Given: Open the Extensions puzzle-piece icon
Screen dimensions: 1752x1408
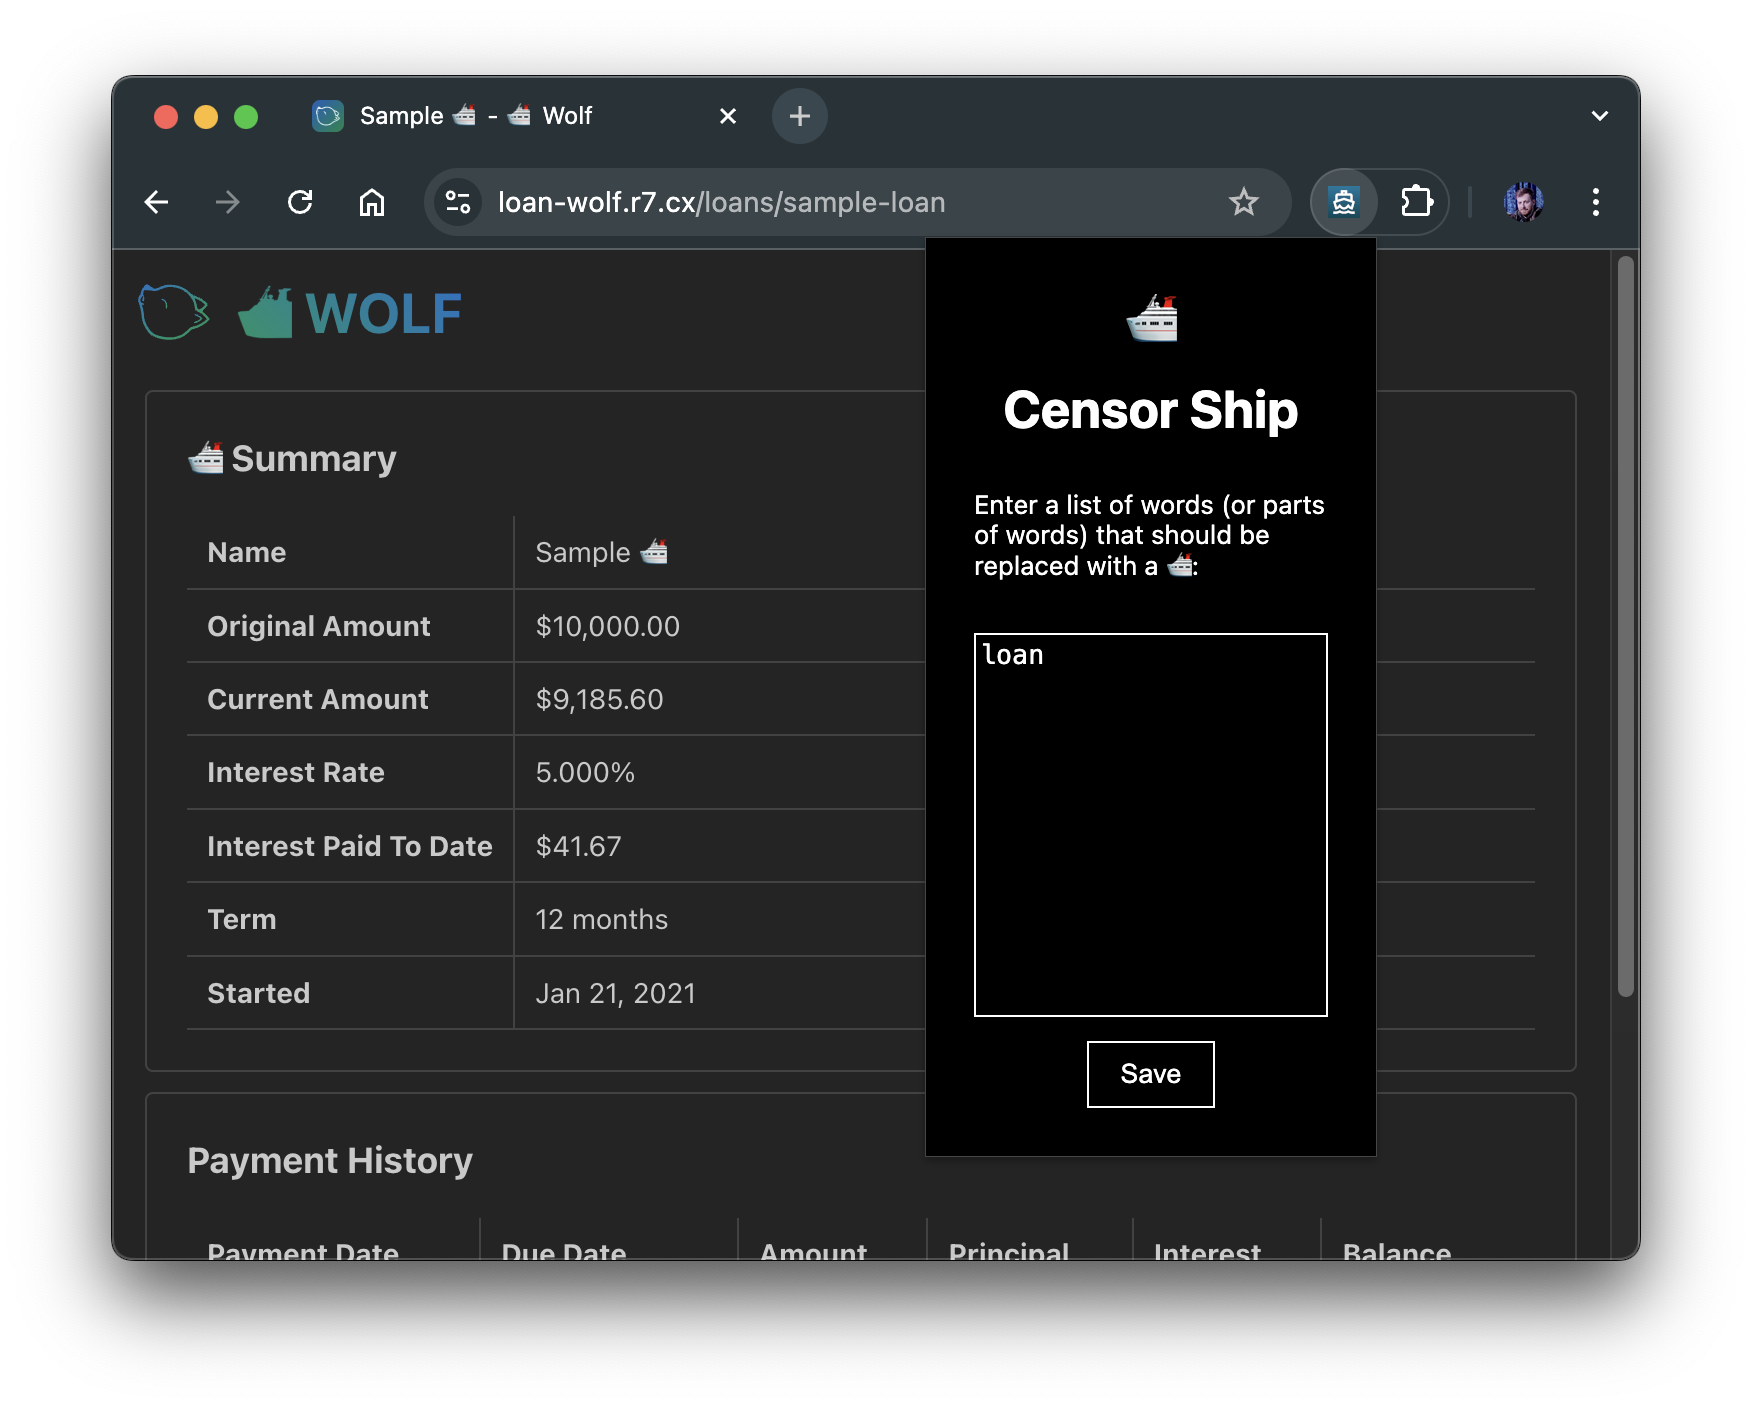Looking at the screenshot, I should (x=1417, y=201).
